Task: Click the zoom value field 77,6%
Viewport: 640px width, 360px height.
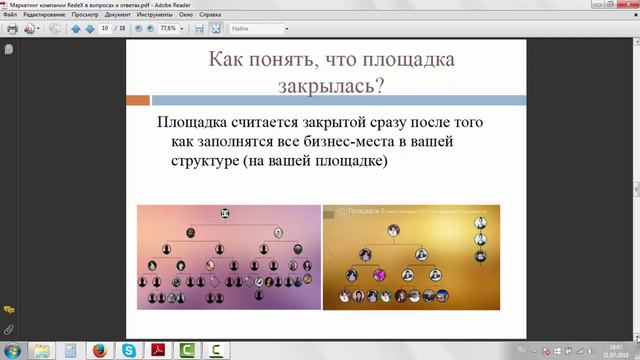Action: click(168, 28)
